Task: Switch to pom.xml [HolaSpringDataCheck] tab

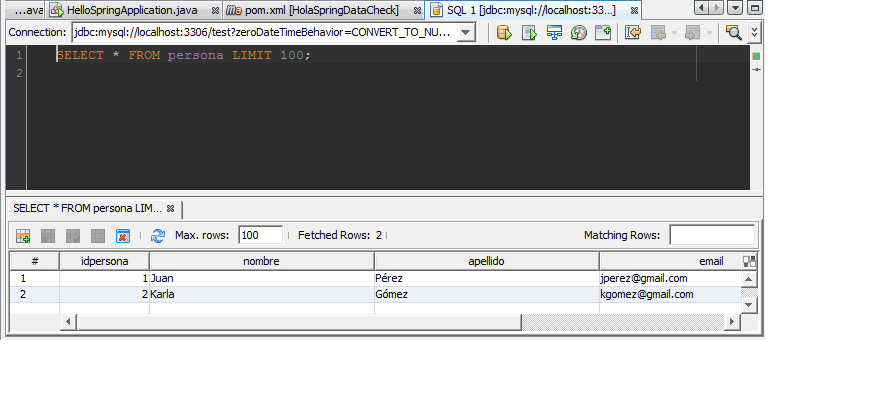Action: [322, 10]
